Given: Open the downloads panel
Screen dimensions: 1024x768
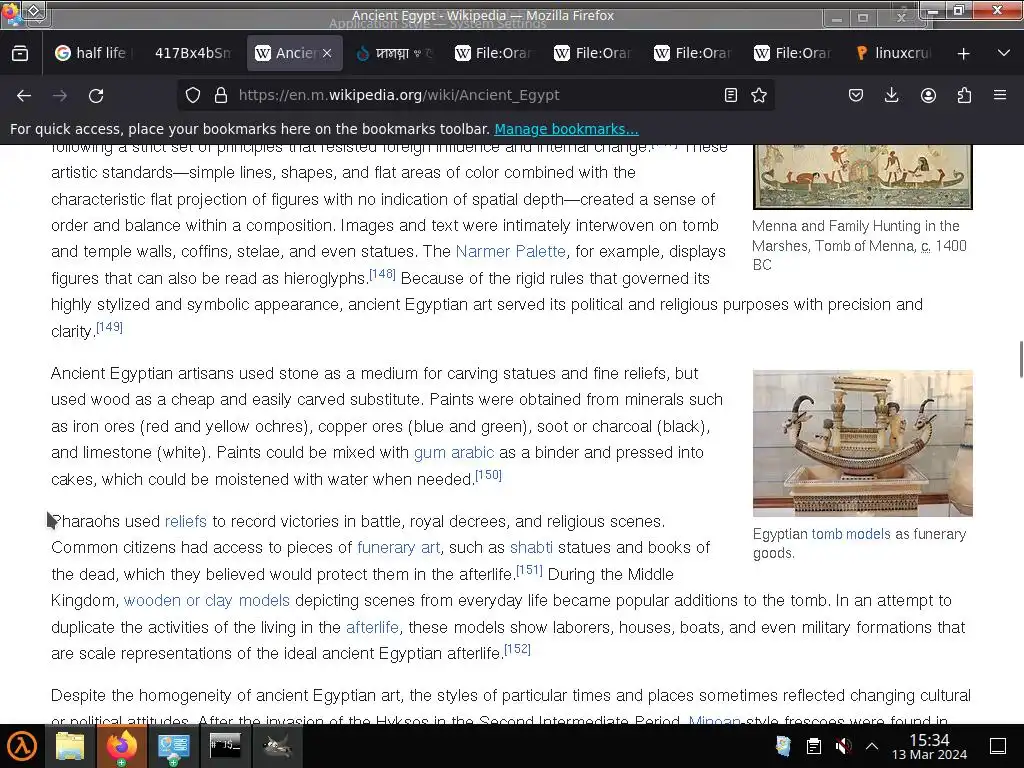Looking at the screenshot, I should pos(891,95).
